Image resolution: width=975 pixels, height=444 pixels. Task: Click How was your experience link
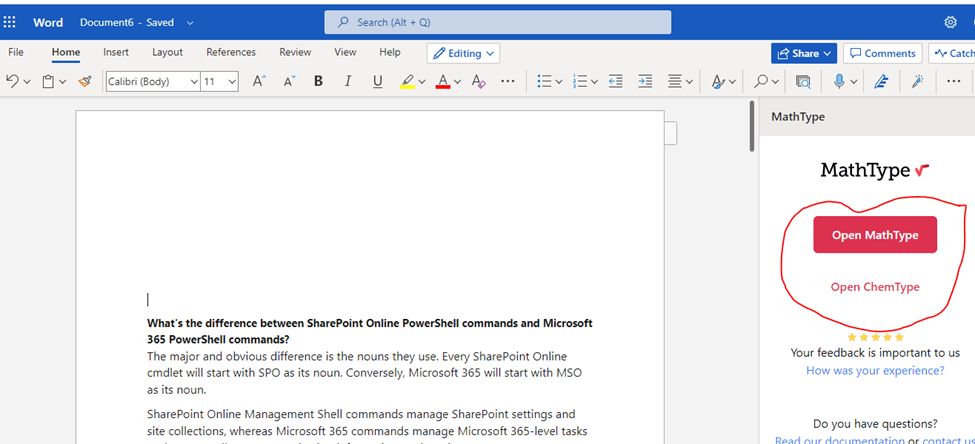[x=875, y=371]
